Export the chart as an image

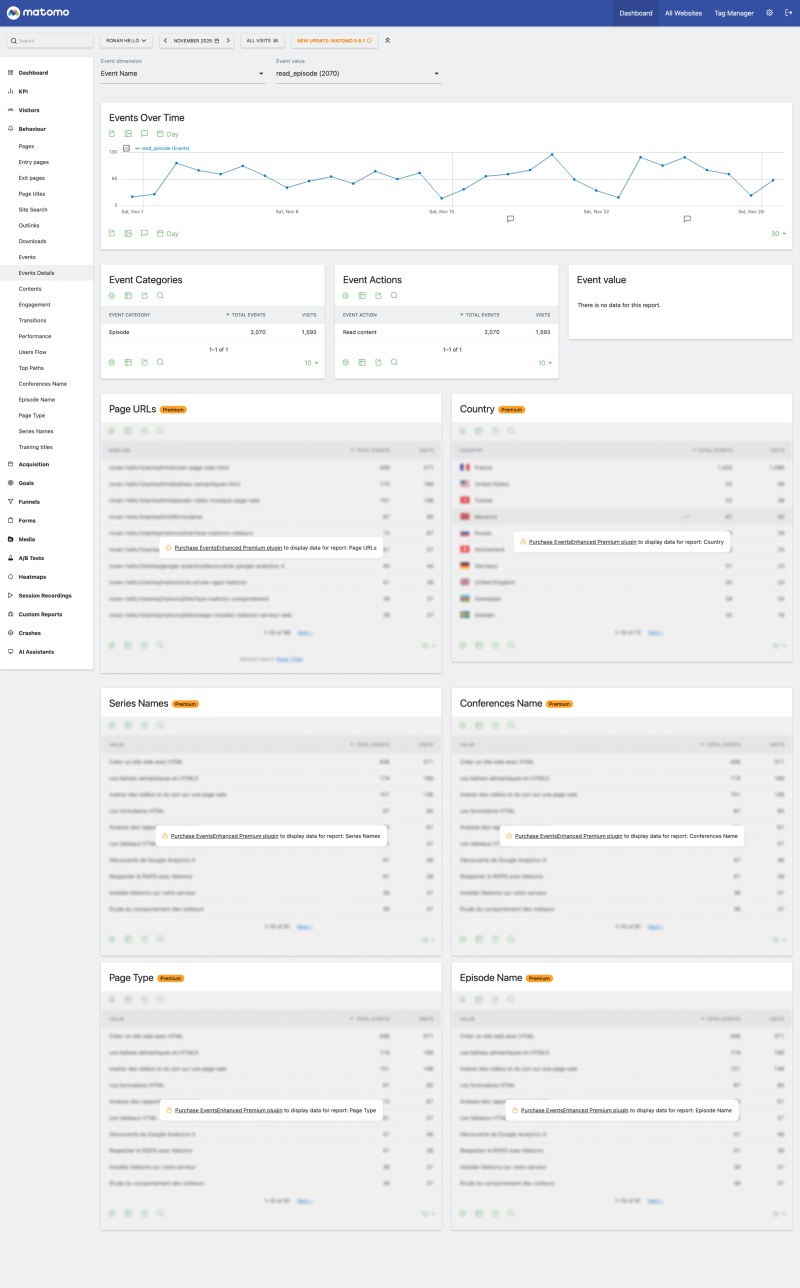point(128,132)
